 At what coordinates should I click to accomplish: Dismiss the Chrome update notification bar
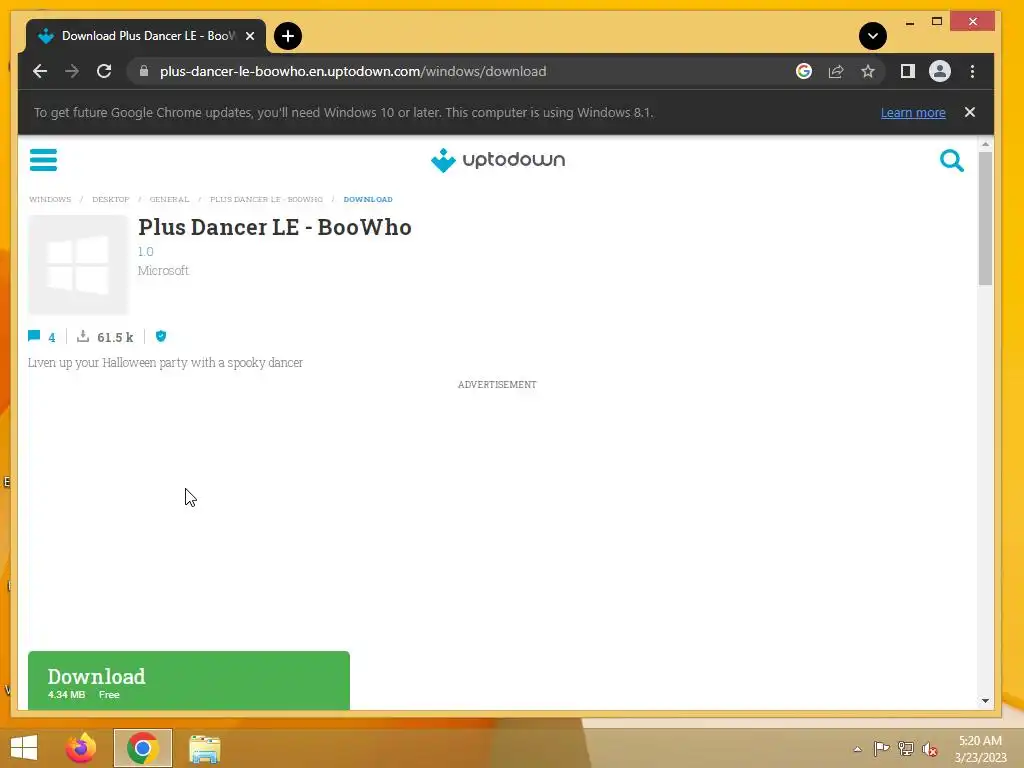(970, 112)
